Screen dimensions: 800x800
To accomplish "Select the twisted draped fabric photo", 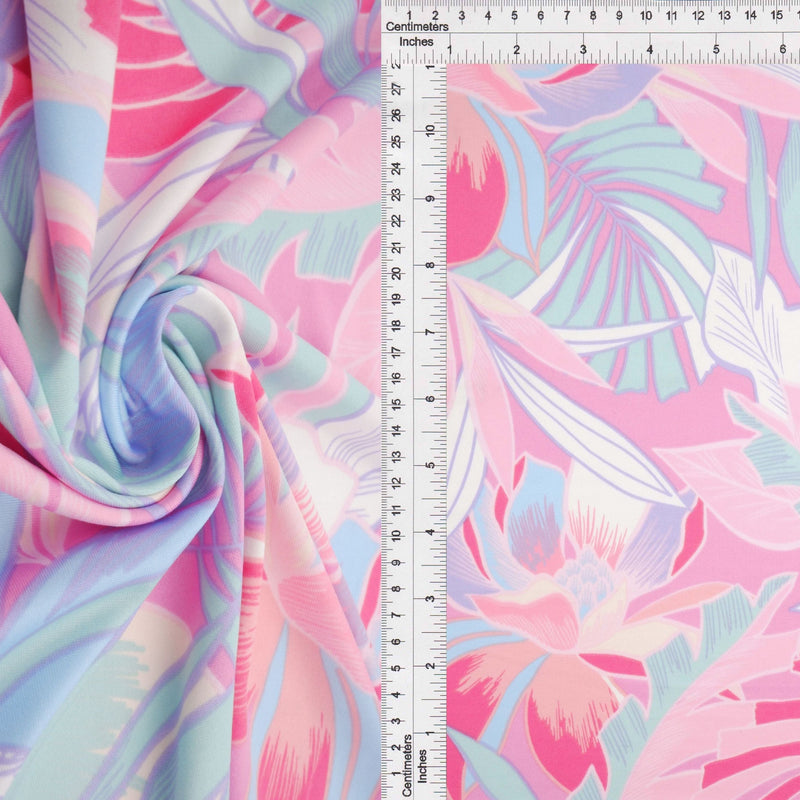I will 190,400.
